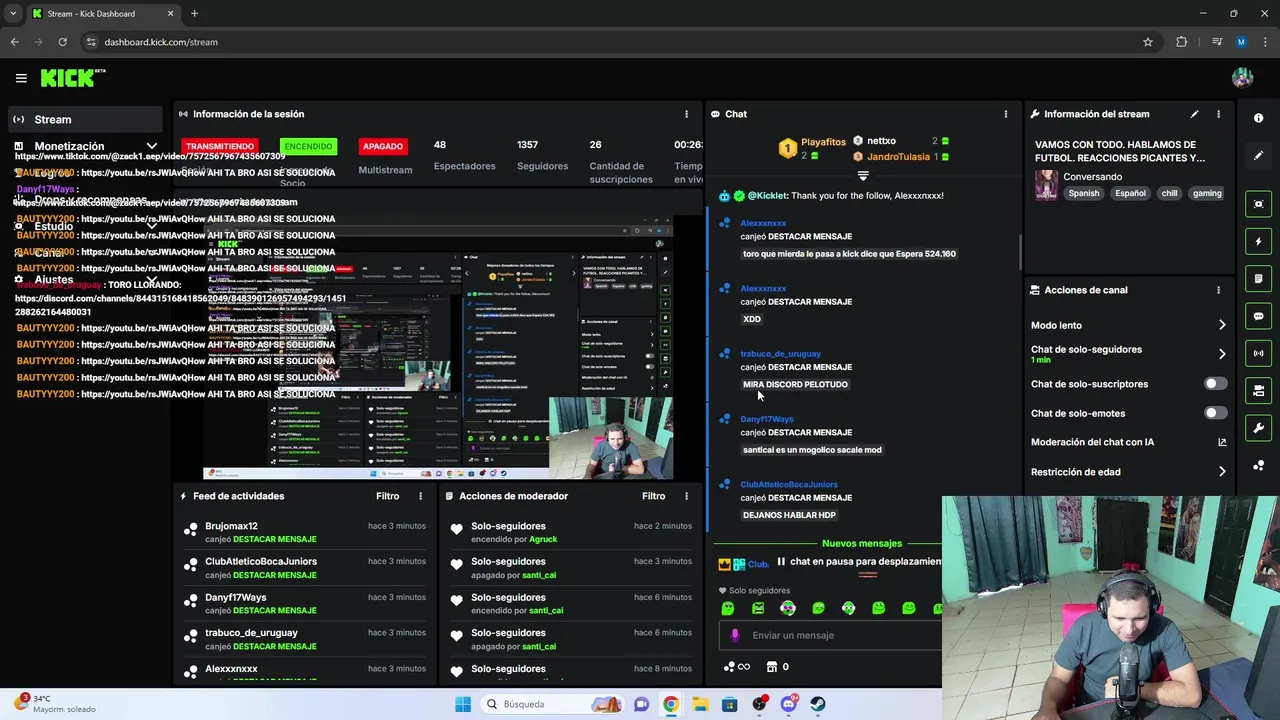Open Chrome extensions puzzle icon

1182,42
